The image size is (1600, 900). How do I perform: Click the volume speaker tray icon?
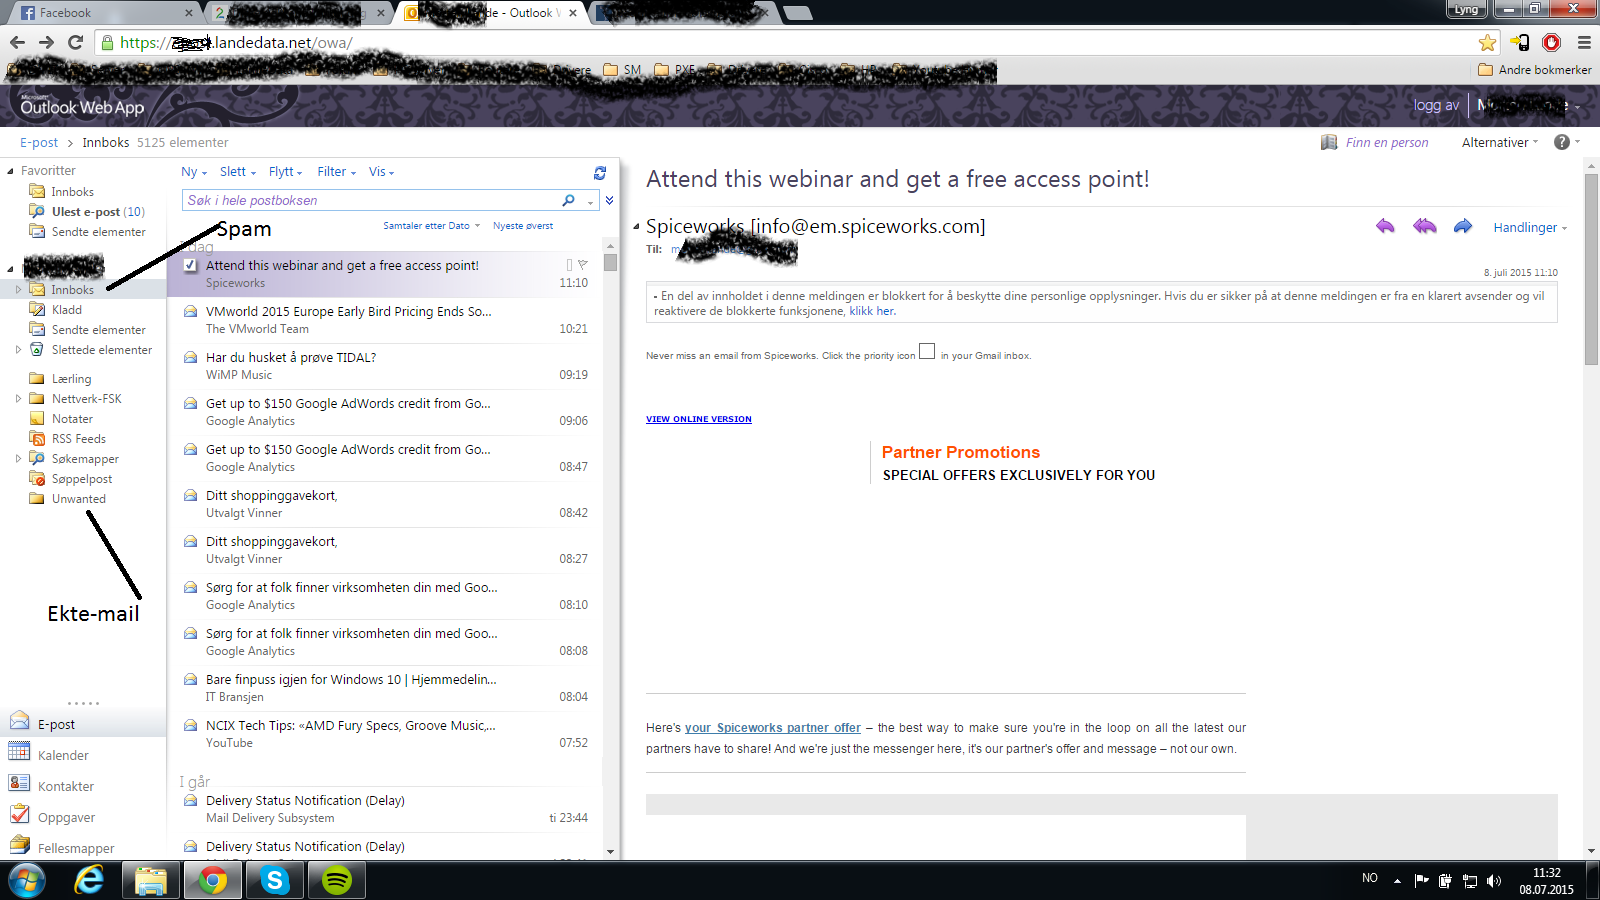tap(1494, 880)
